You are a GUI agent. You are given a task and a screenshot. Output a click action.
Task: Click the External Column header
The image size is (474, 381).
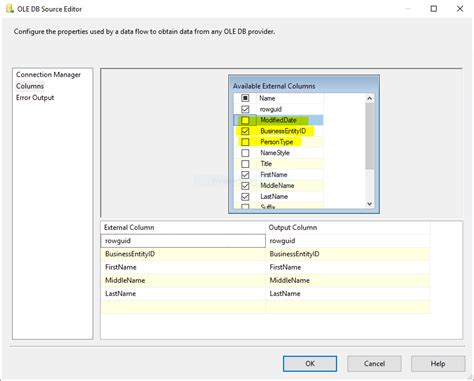pos(183,228)
